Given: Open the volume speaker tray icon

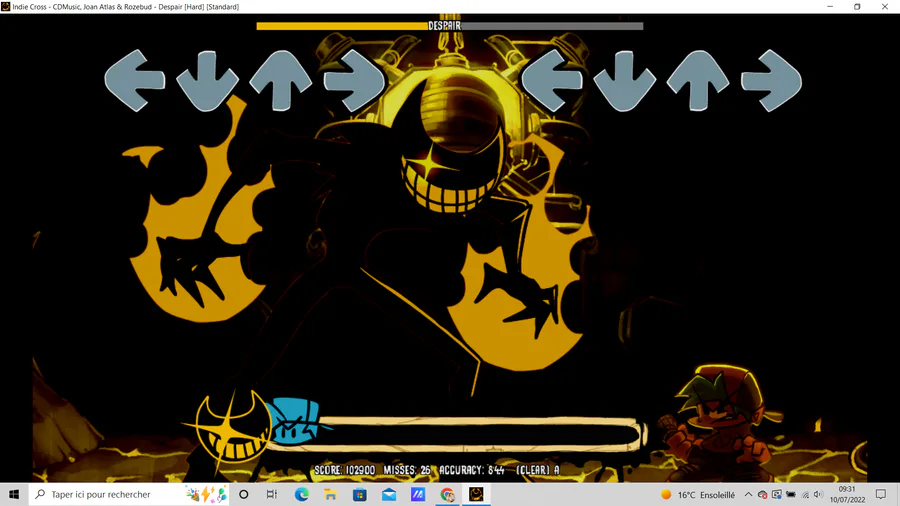Looking at the screenshot, I should pos(819,495).
